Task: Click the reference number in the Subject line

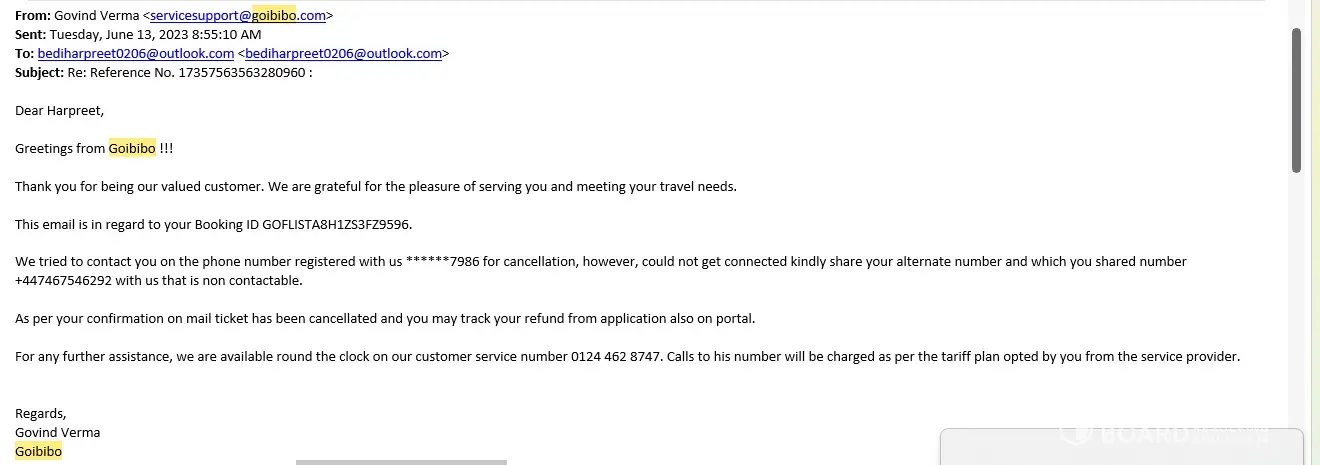Action: [241, 73]
